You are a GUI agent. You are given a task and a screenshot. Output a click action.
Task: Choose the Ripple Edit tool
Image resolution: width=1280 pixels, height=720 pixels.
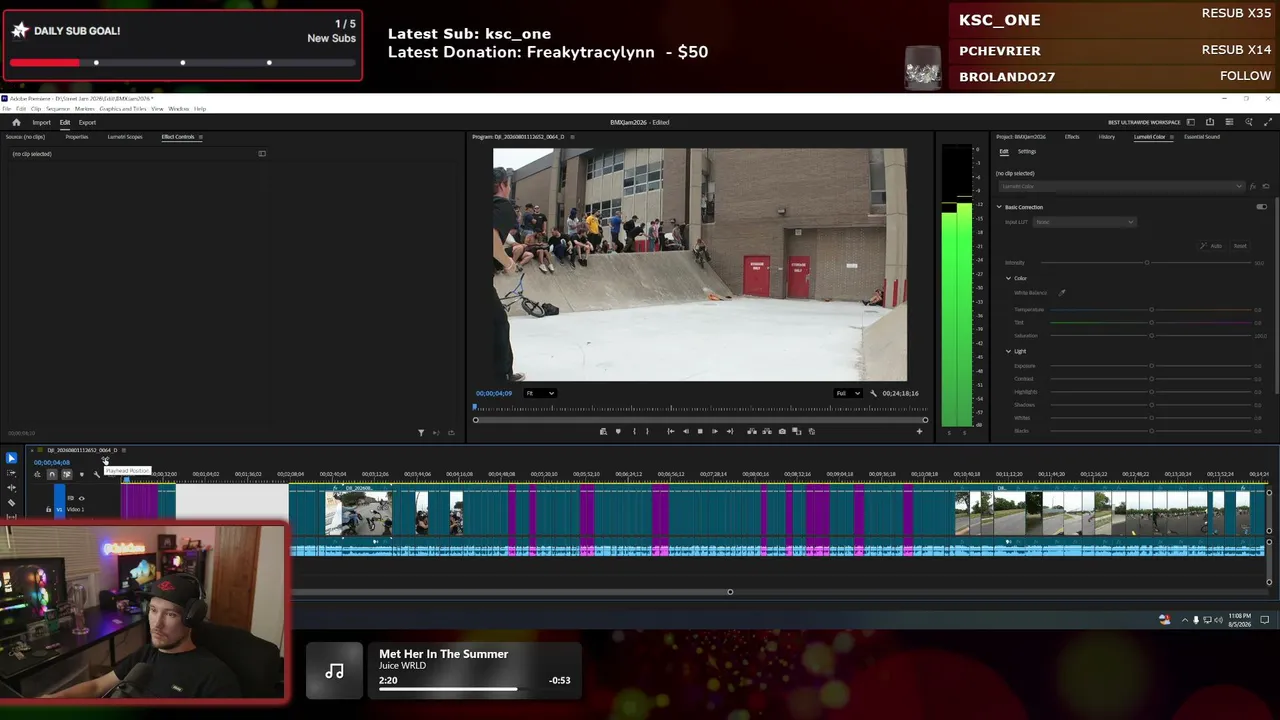pyautogui.click(x=11, y=488)
